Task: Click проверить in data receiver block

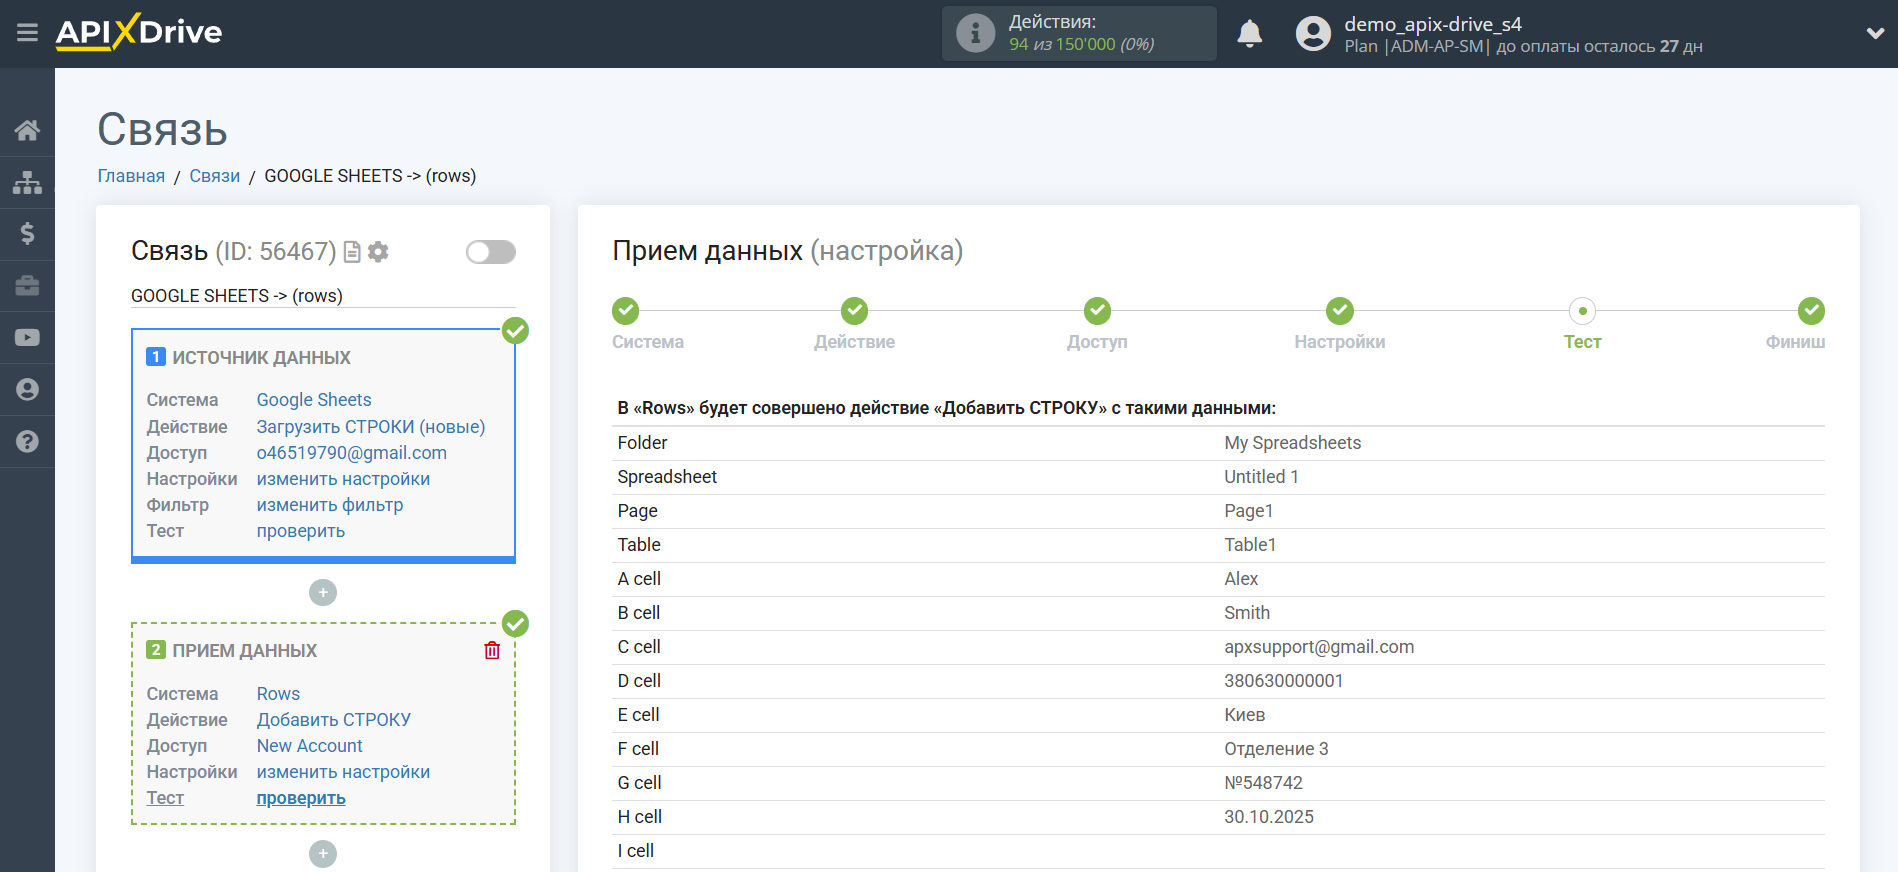Action: [301, 798]
